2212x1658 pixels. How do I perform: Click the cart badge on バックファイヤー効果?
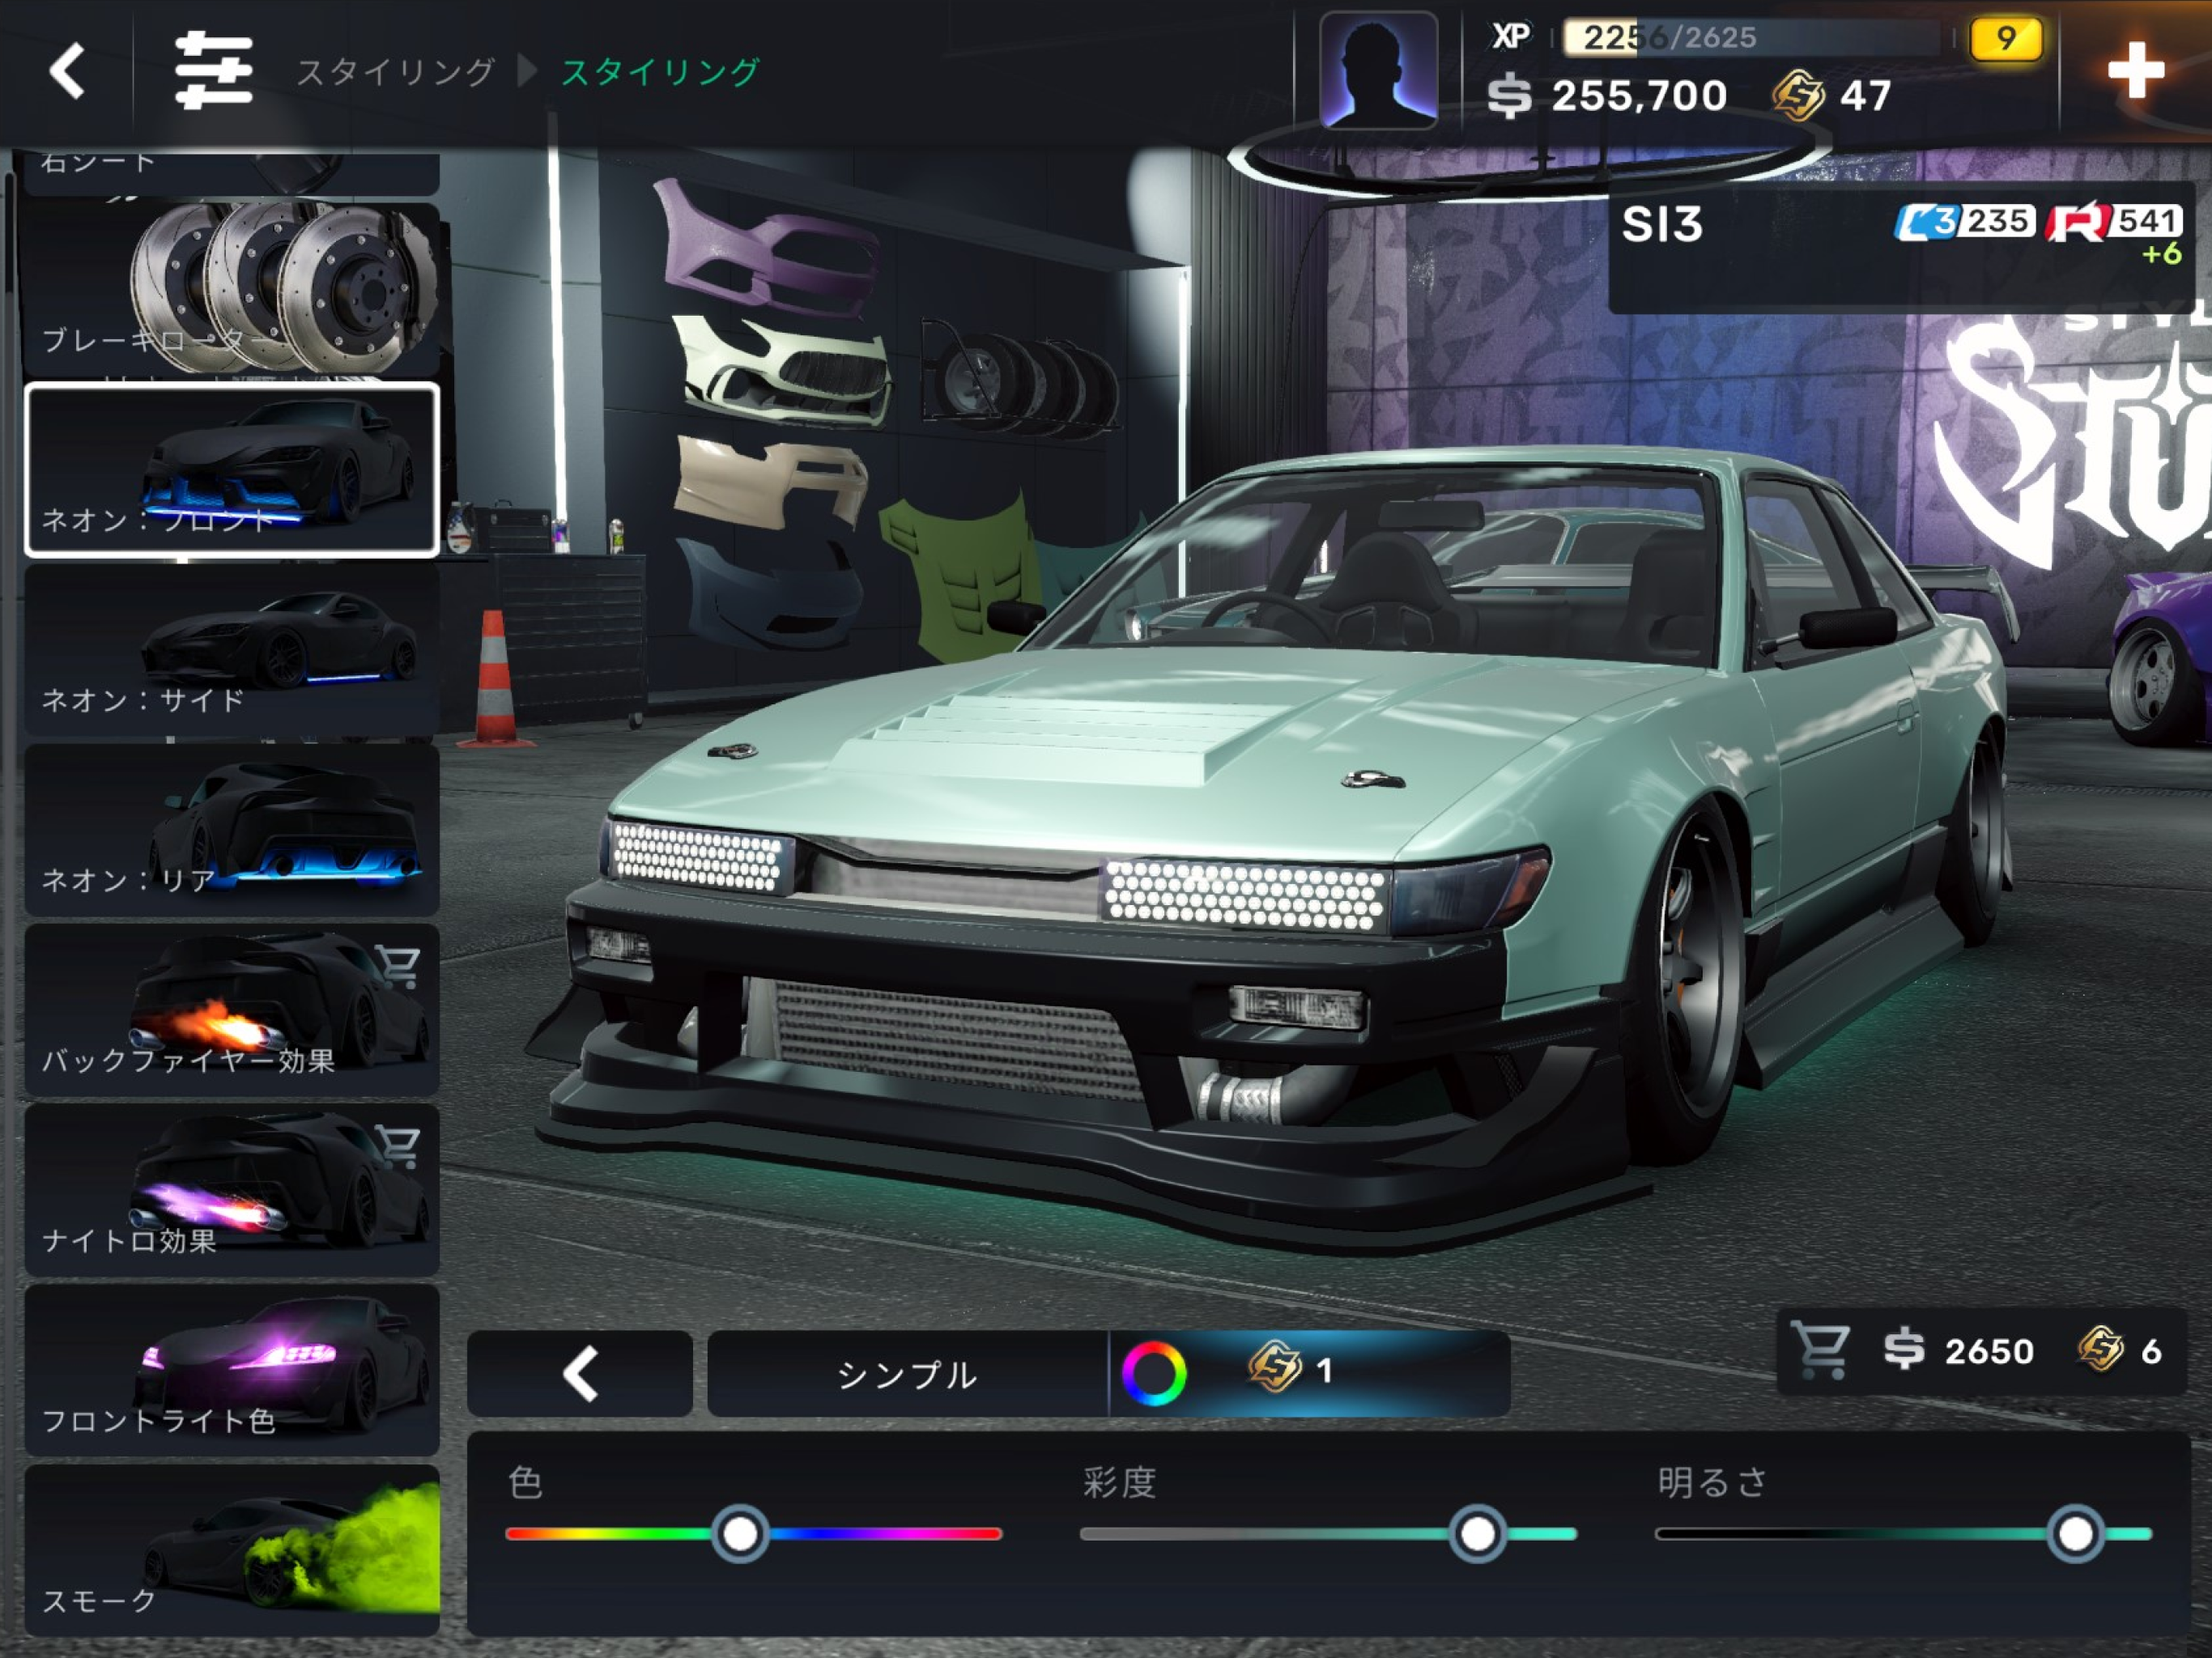click(398, 966)
